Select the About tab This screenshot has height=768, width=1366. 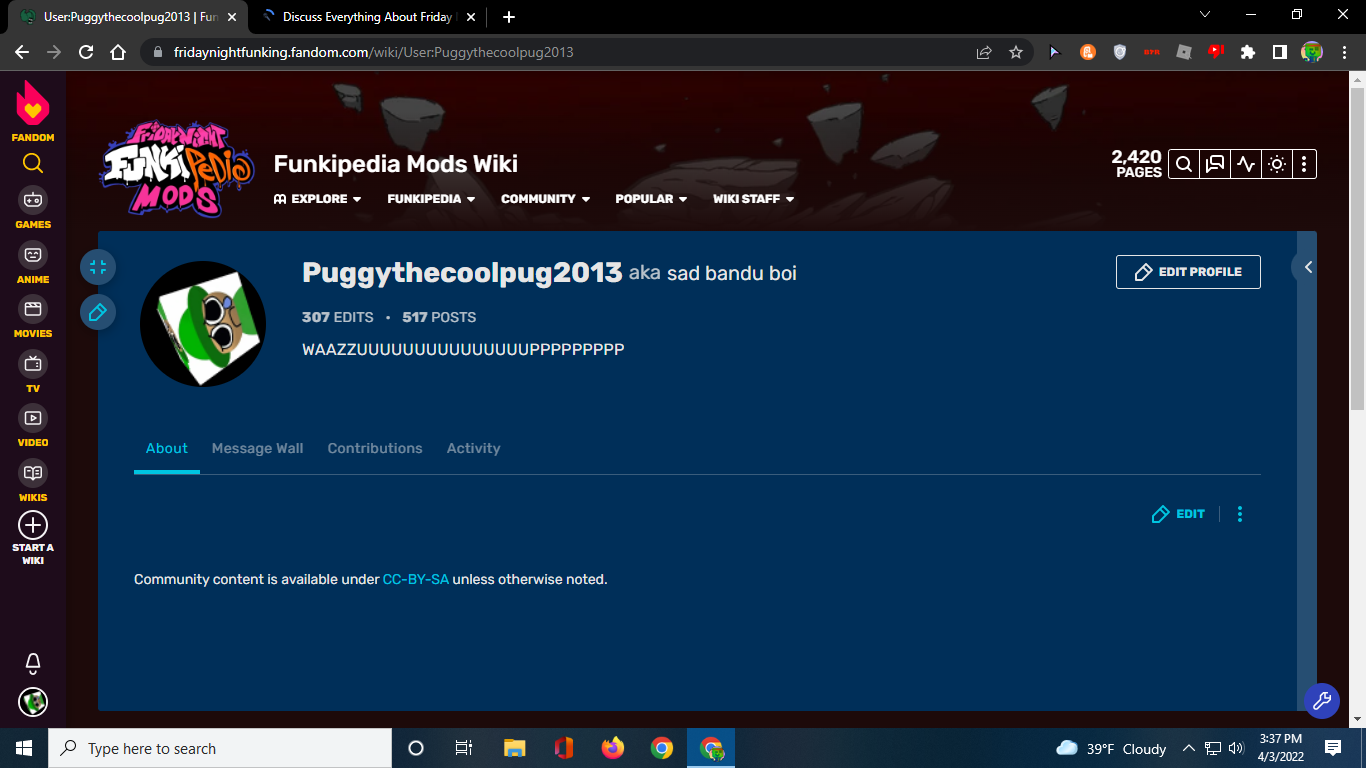pyautogui.click(x=167, y=448)
